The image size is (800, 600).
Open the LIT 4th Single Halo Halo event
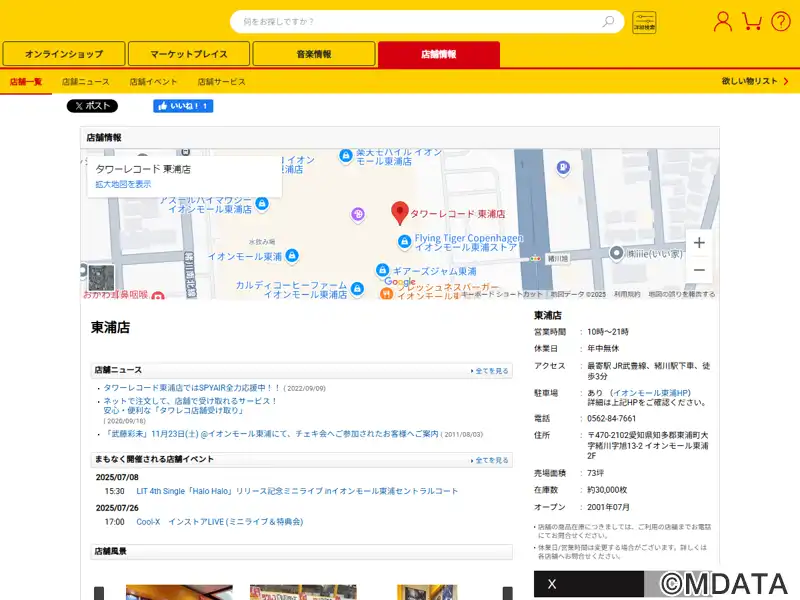[297, 491]
